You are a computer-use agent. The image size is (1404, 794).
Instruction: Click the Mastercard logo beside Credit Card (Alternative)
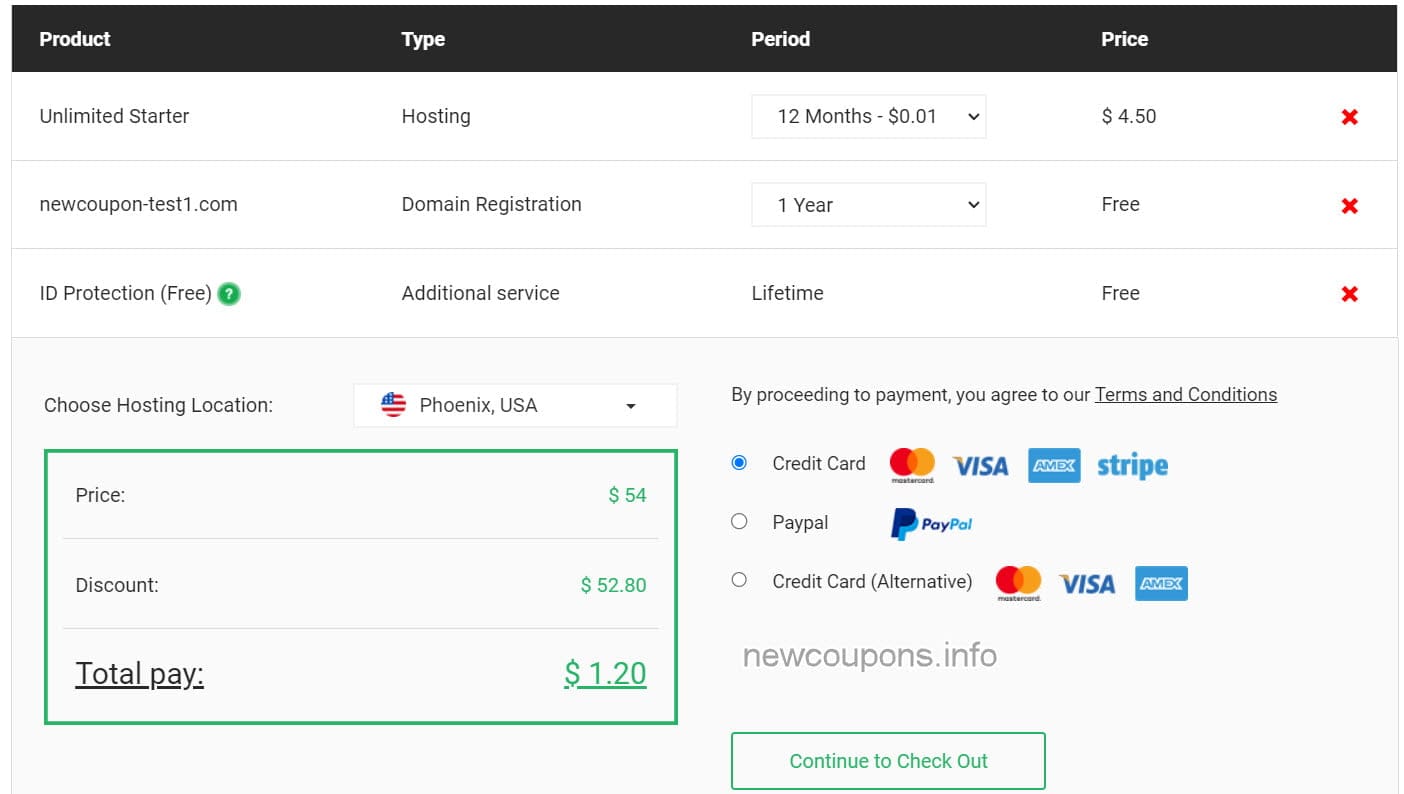1017,581
